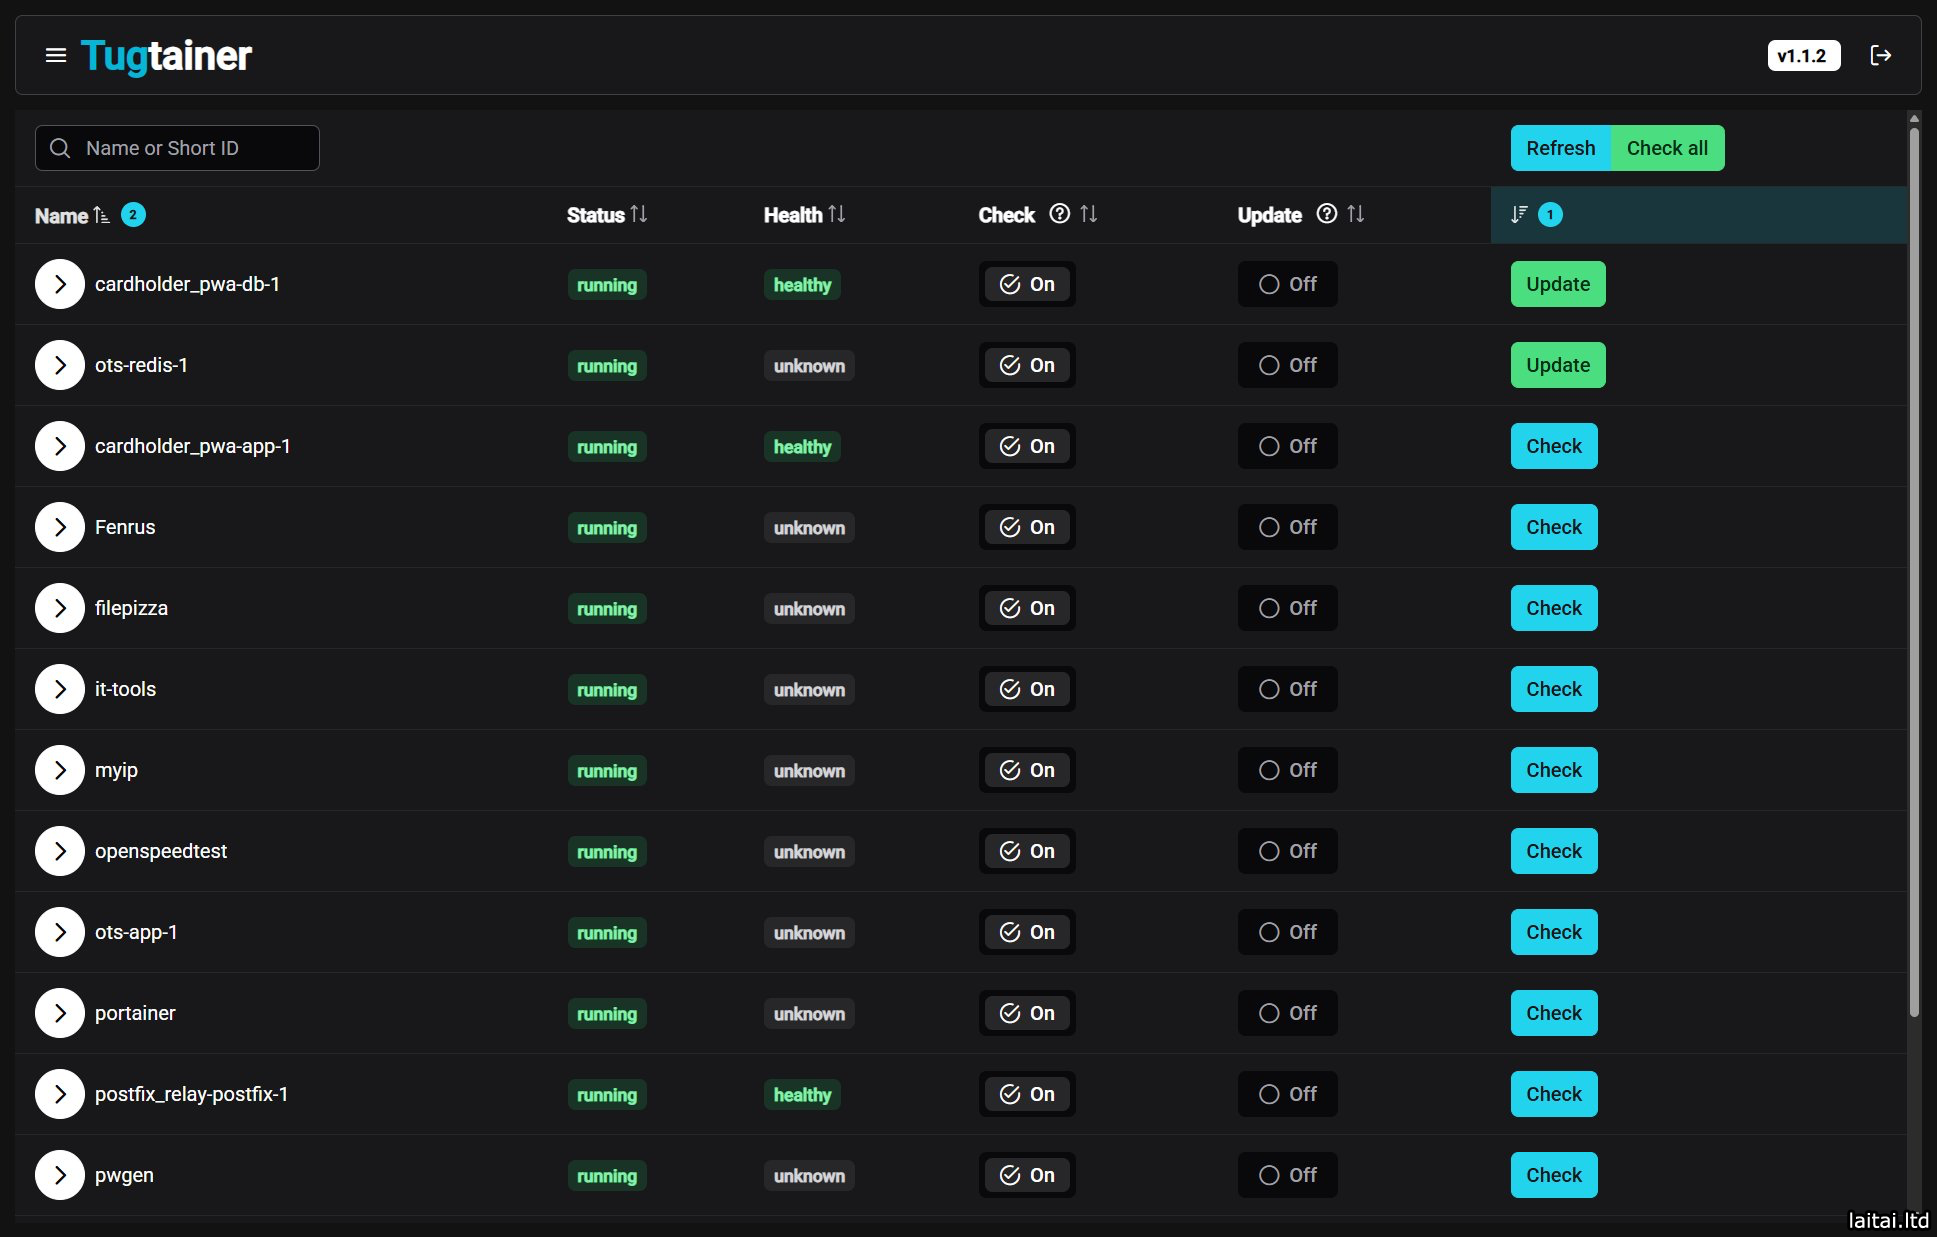Screen dimensions: 1937x1237
Task: Expand the cardholder_pwa-db-1 row
Action: click(x=60, y=284)
